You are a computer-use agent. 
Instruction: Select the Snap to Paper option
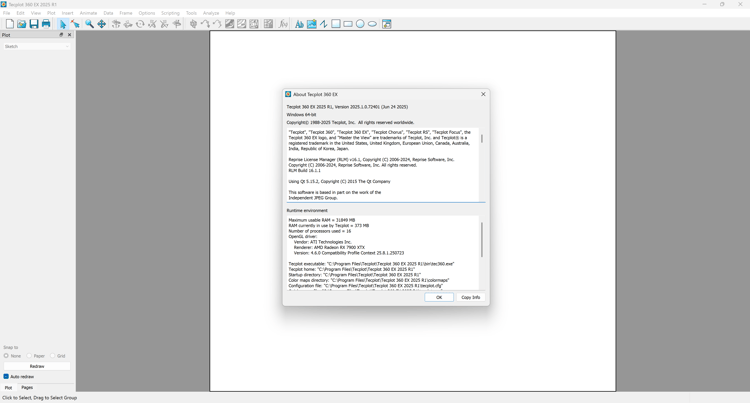click(x=29, y=356)
